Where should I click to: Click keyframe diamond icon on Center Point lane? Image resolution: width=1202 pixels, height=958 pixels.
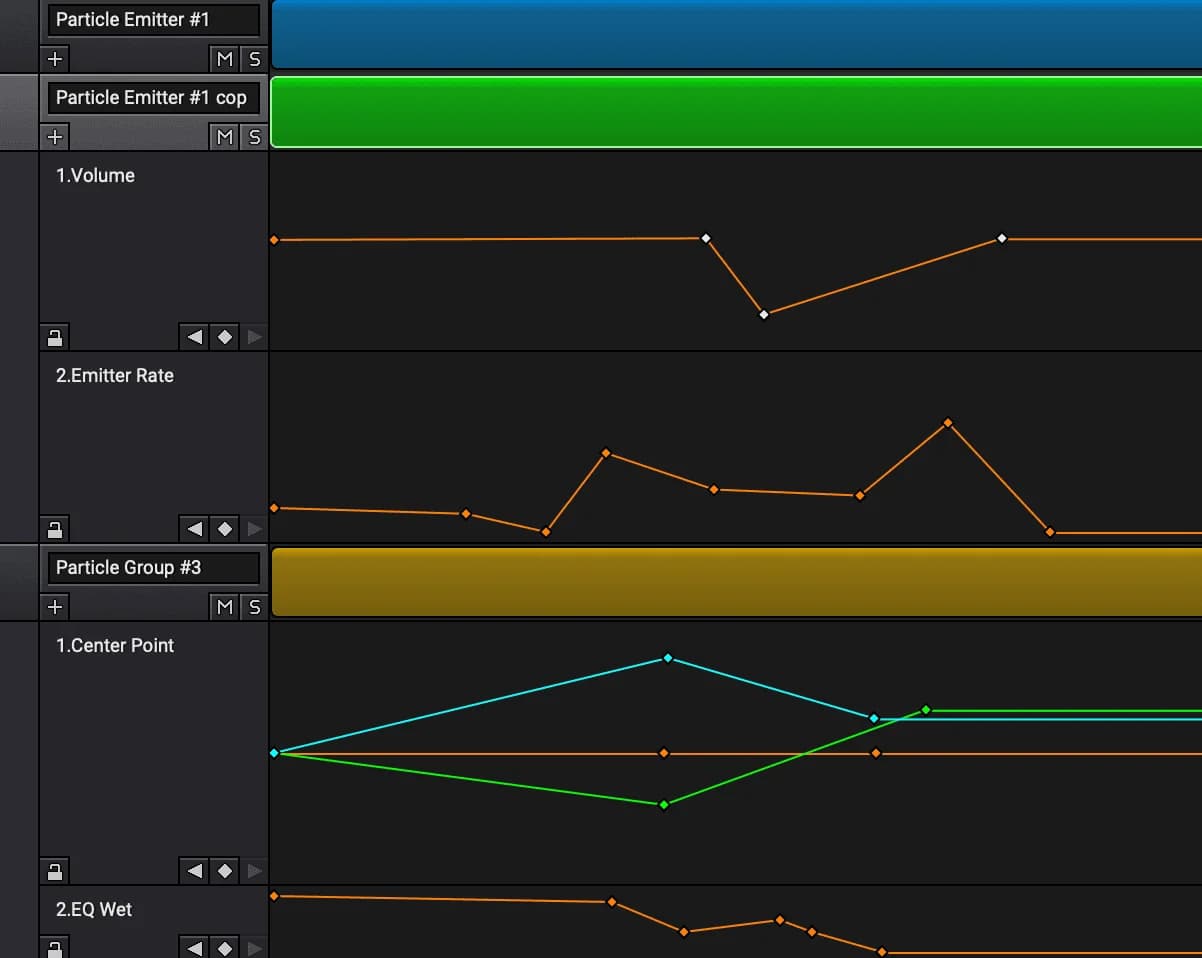tap(224, 870)
